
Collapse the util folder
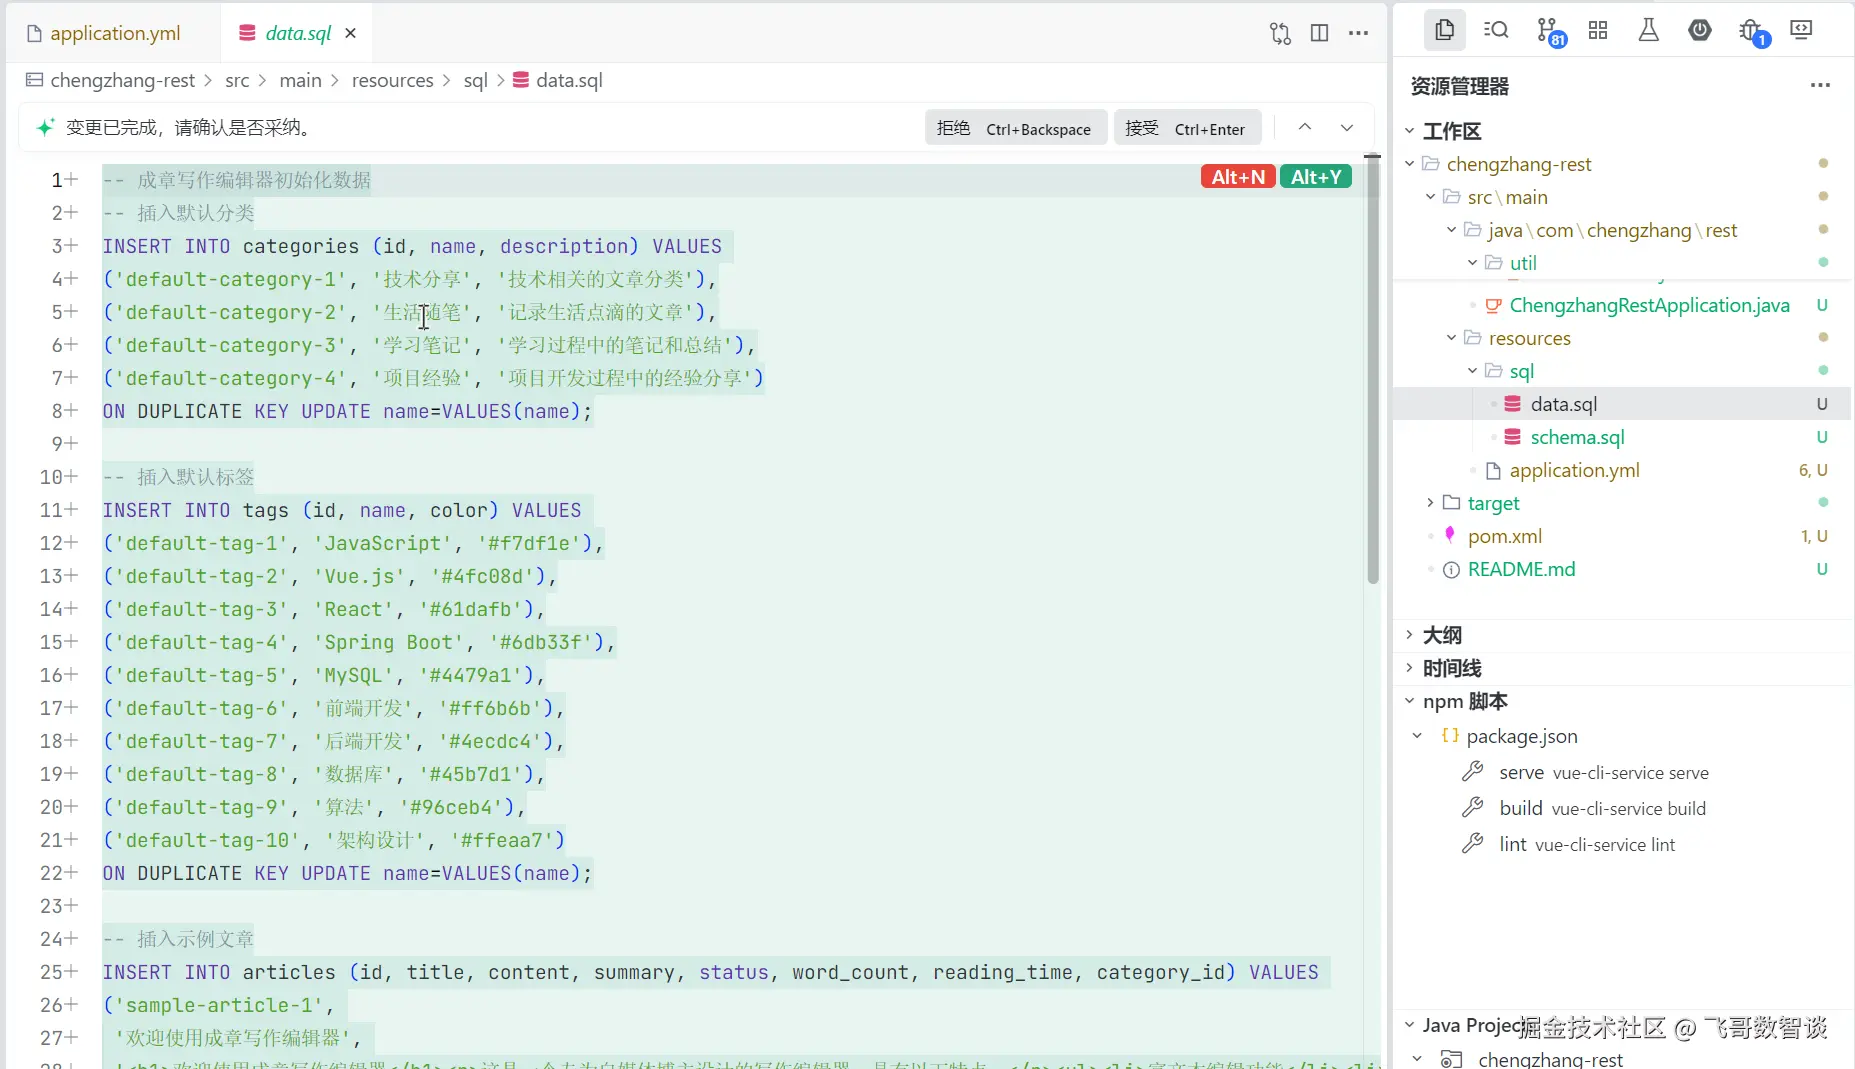(x=1472, y=263)
